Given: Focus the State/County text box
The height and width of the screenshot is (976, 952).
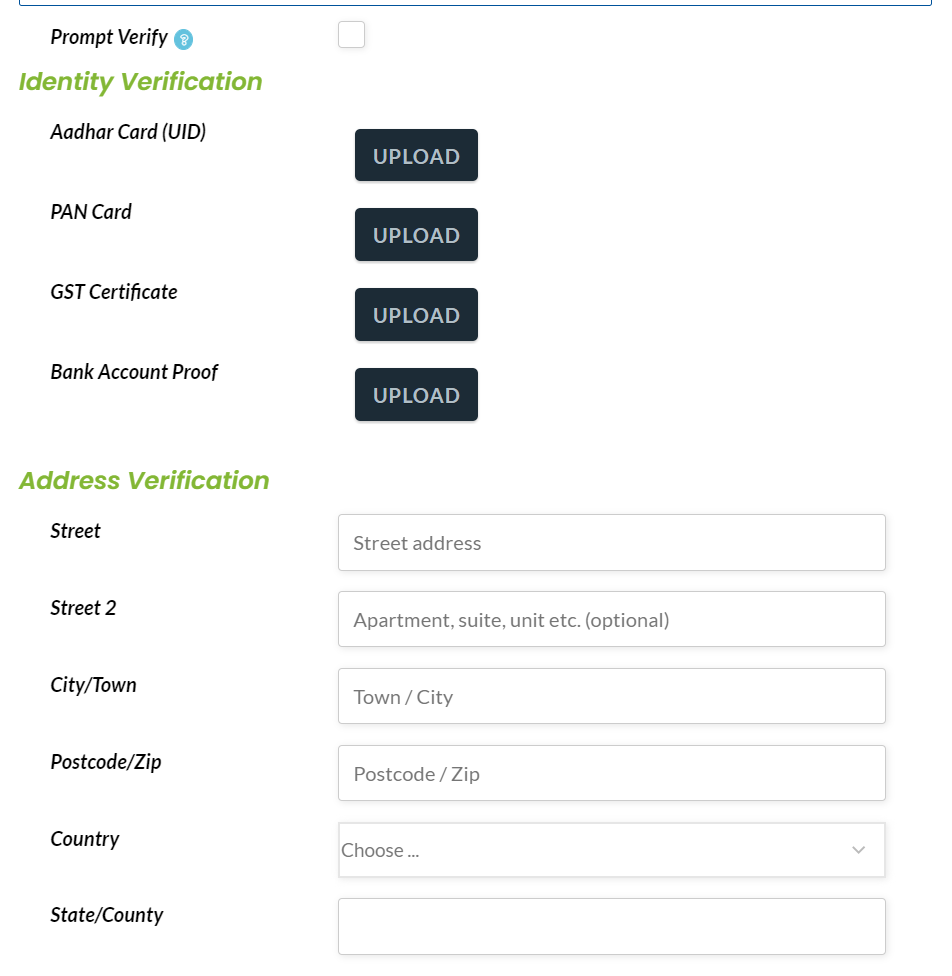Looking at the screenshot, I should pyautogui.click(x=611, y=926).
